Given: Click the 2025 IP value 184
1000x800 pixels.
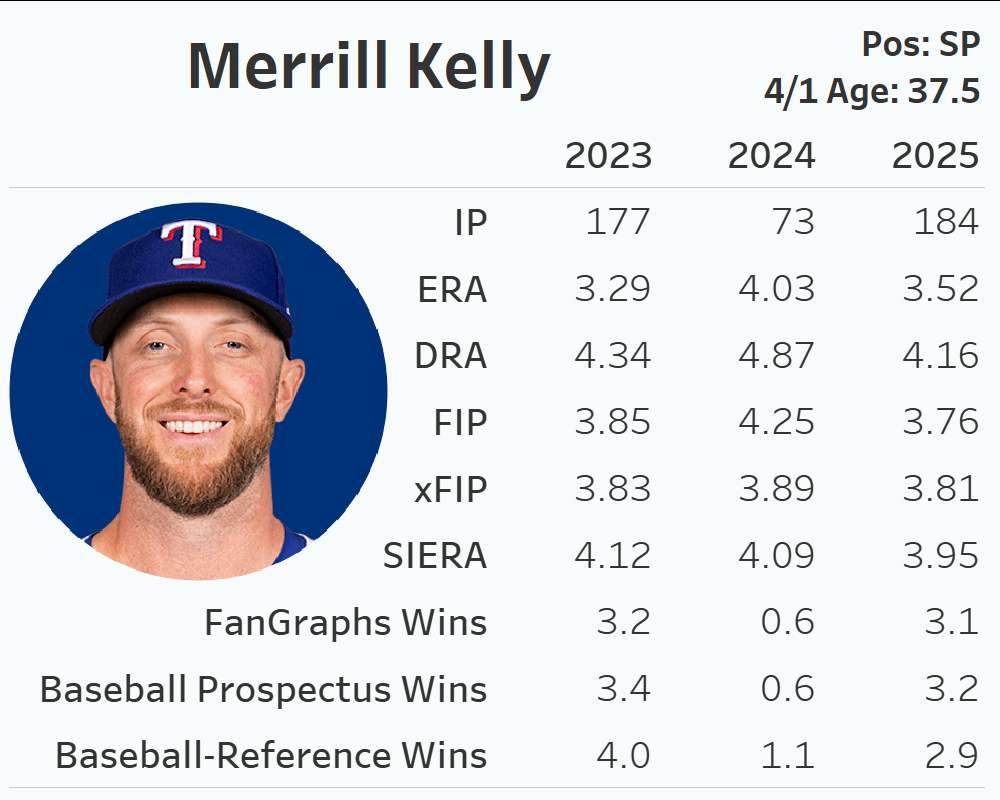Looking at the screenshot, I should (946, 222).
